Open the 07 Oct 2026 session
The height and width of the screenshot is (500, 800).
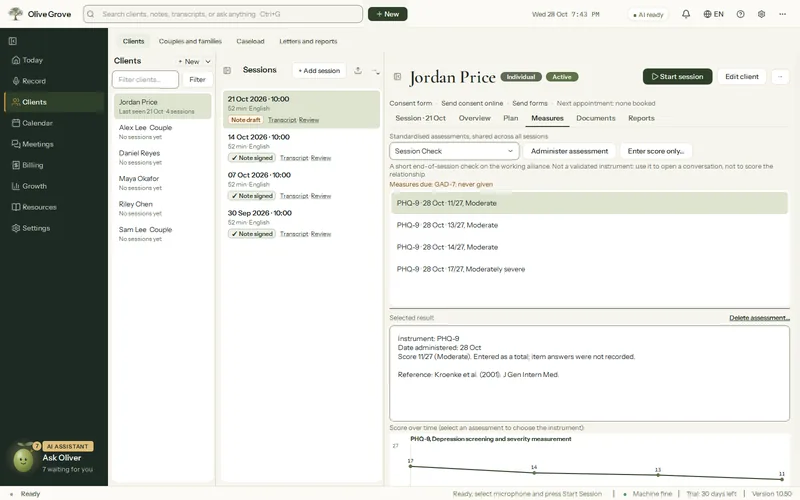point(301,185)
